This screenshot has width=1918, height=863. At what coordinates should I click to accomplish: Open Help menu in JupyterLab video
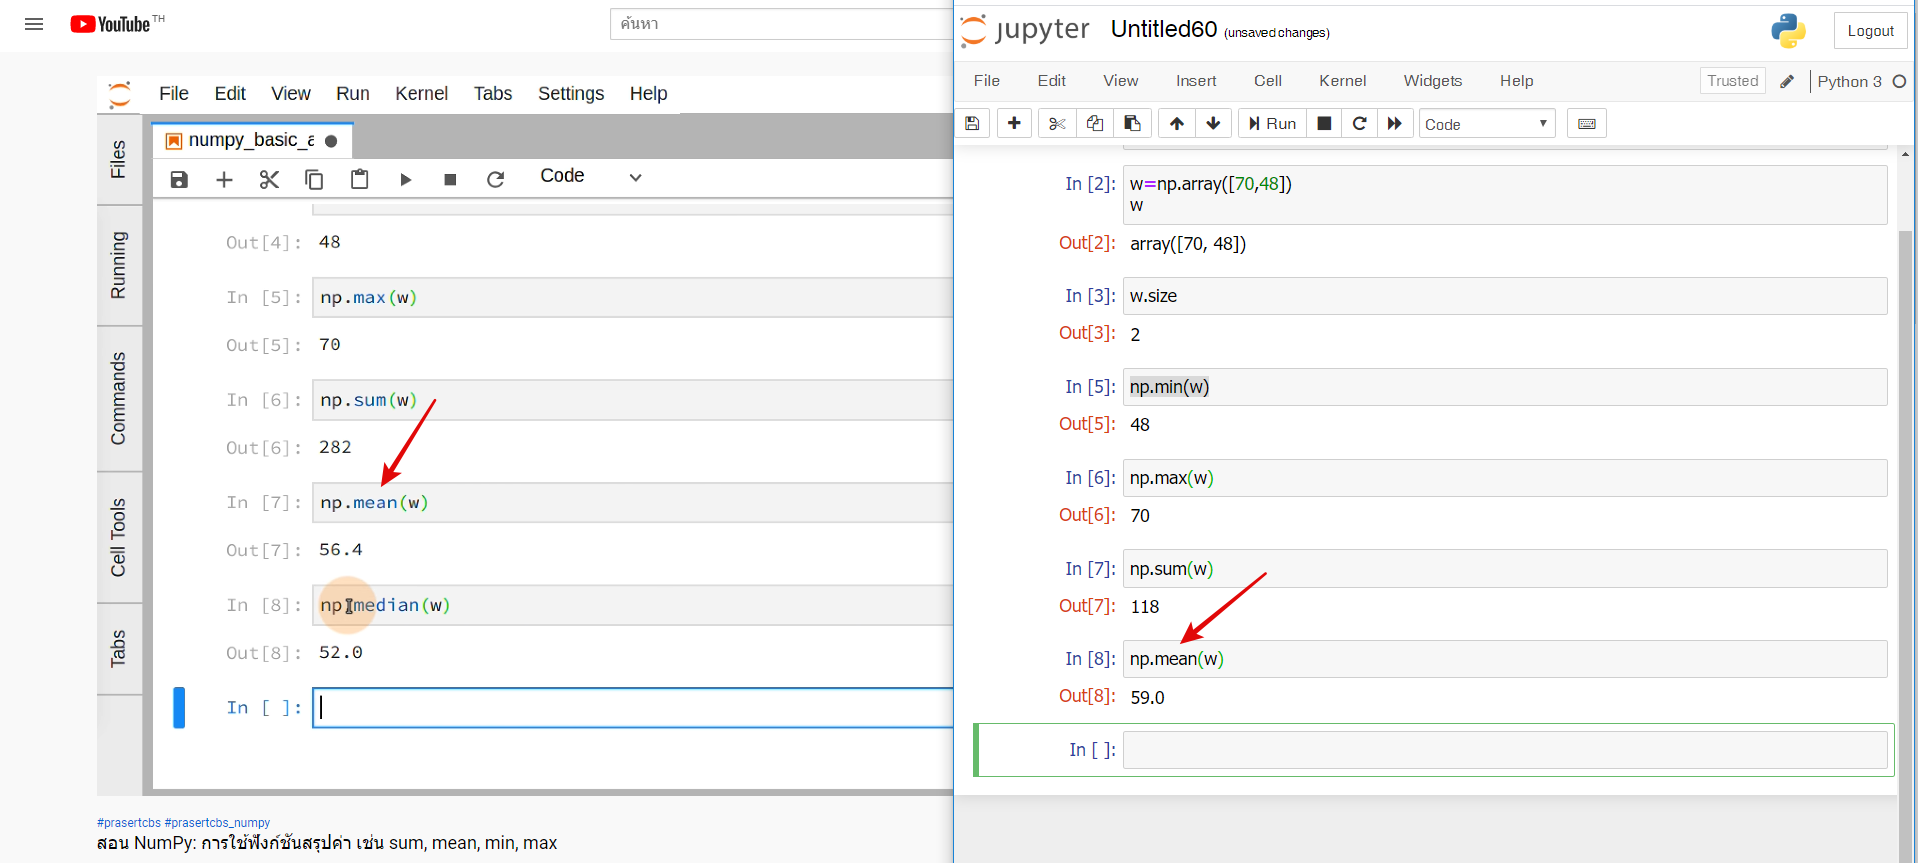(x=648, y=93)
